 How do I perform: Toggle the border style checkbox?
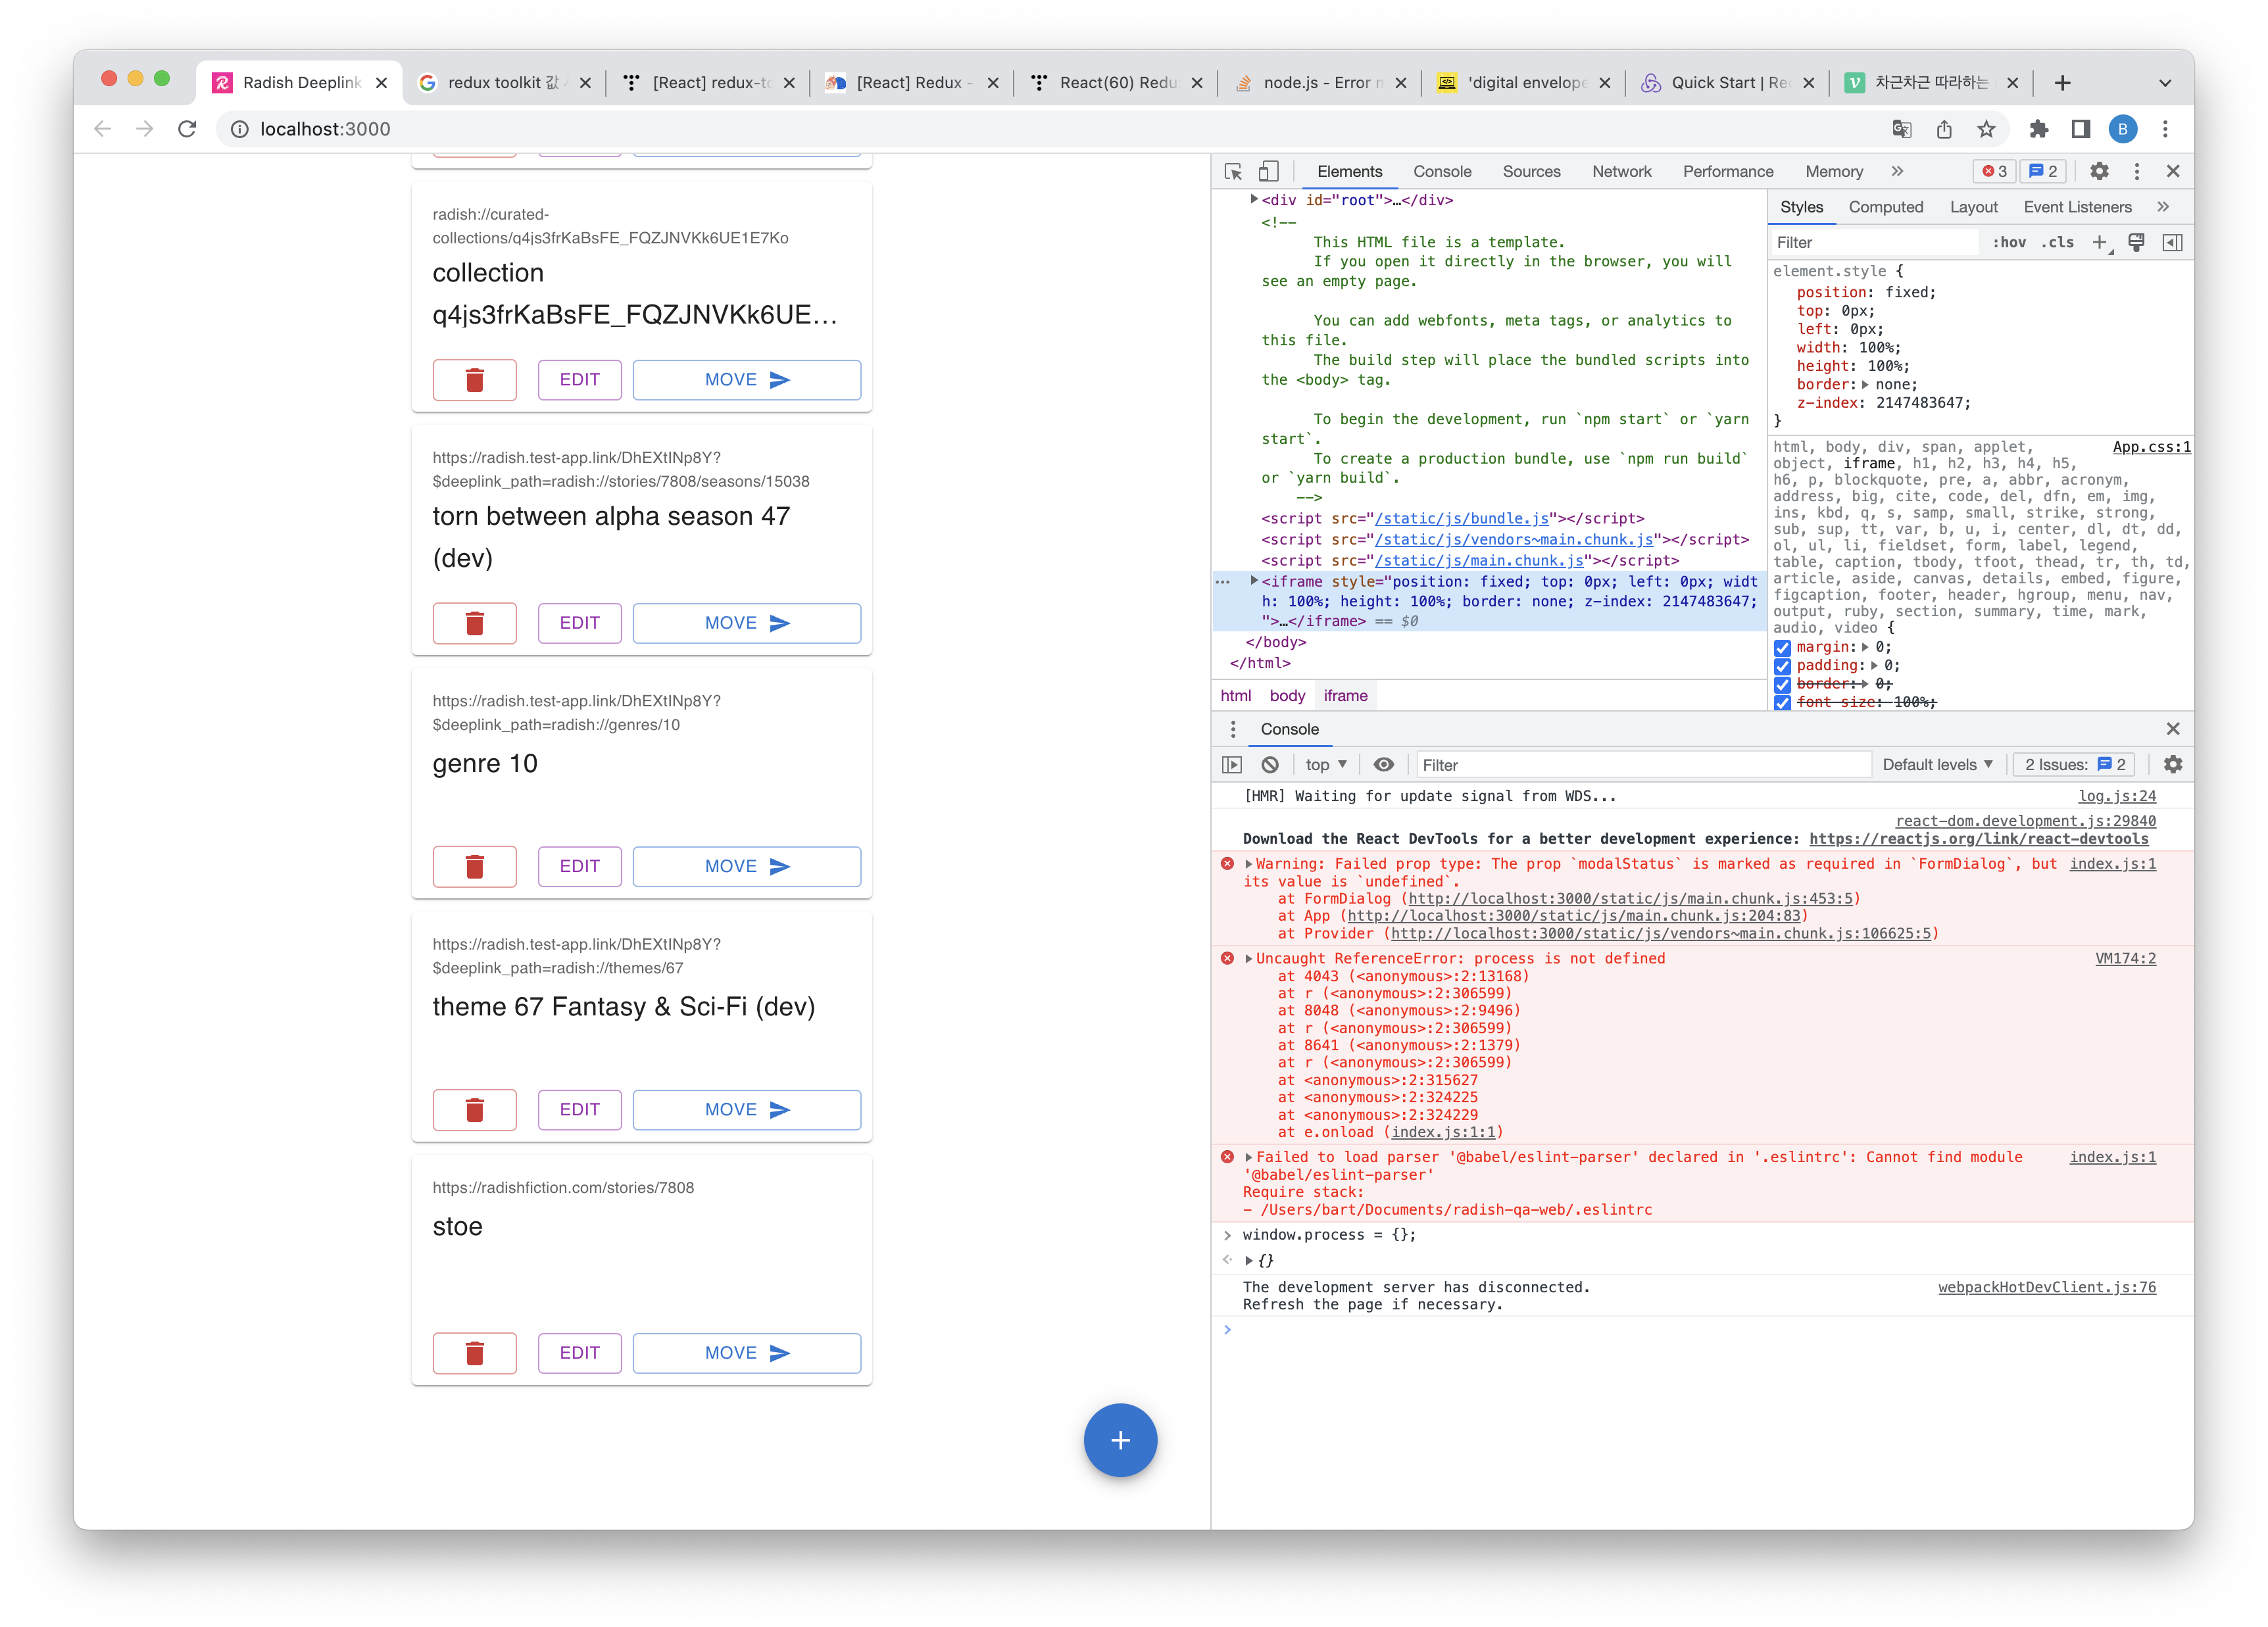(x=1782, y=685)
